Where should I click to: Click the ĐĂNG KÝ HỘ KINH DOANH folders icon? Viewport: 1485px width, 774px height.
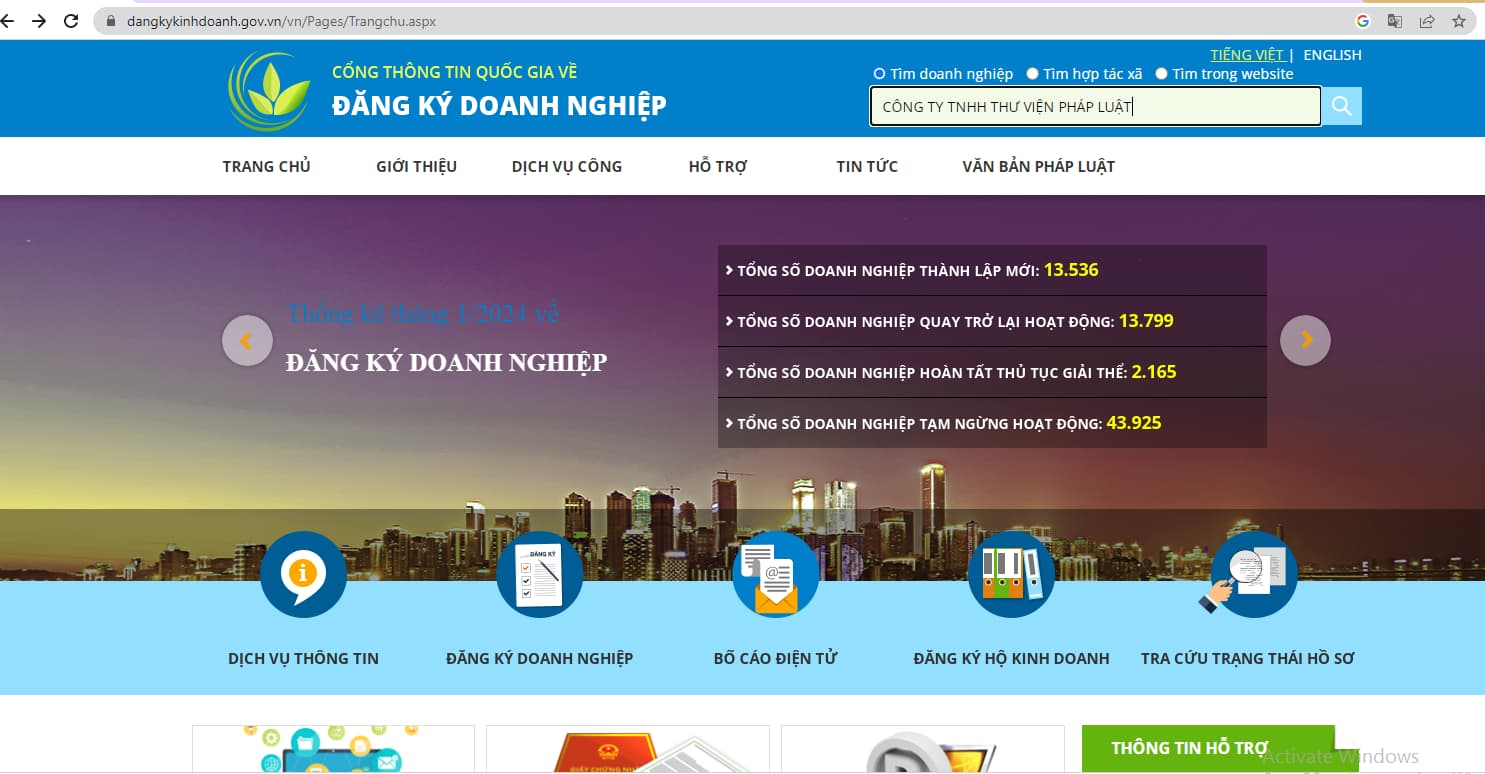click(x=1011, y=575)
